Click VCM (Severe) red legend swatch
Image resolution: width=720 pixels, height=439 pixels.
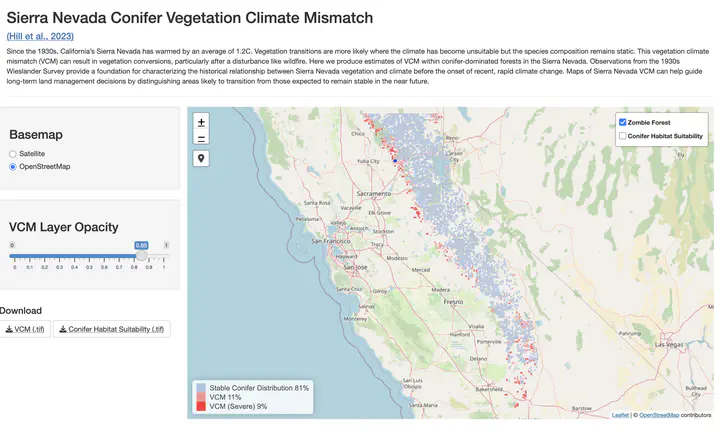click(x=201, y=406)
